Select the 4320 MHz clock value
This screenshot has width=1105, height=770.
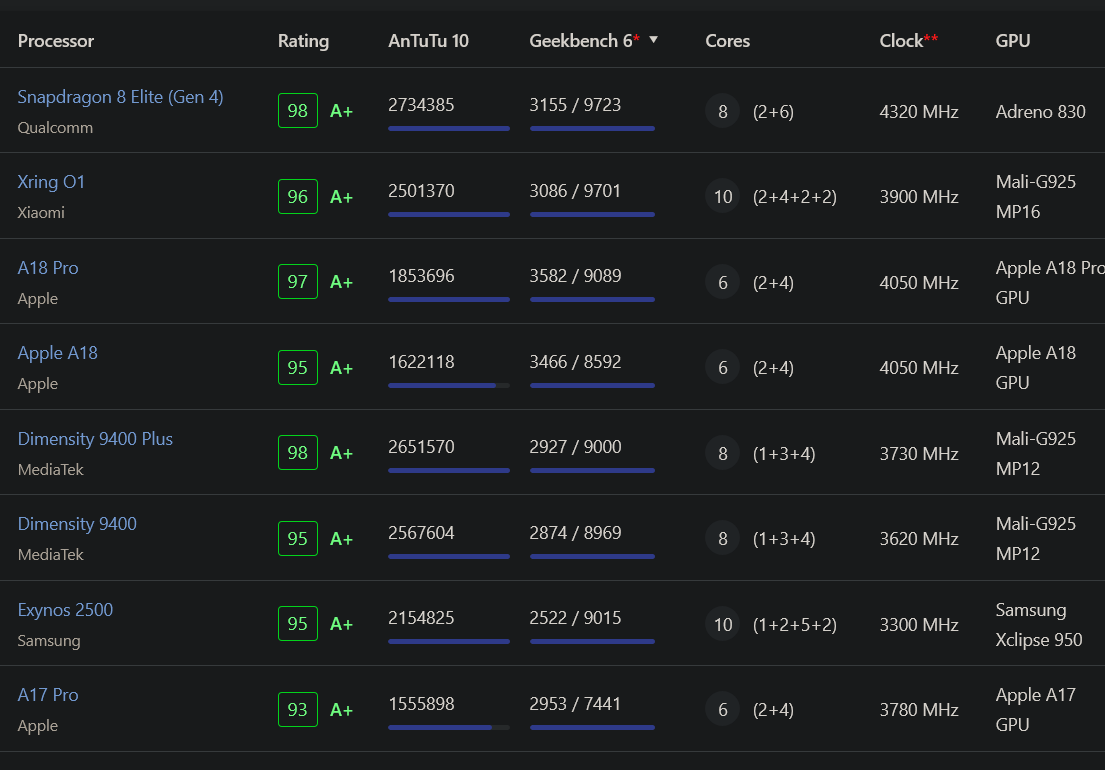(919, 112)
